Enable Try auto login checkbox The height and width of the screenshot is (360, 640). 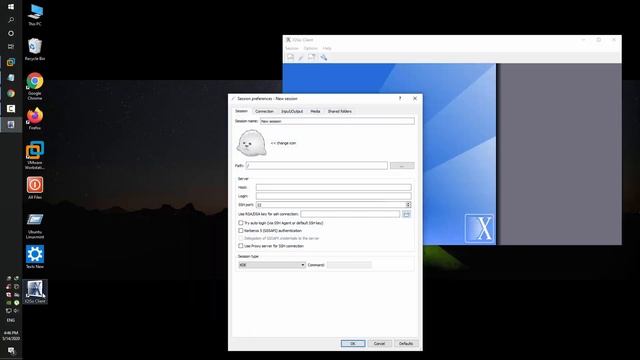pos(240,223)
